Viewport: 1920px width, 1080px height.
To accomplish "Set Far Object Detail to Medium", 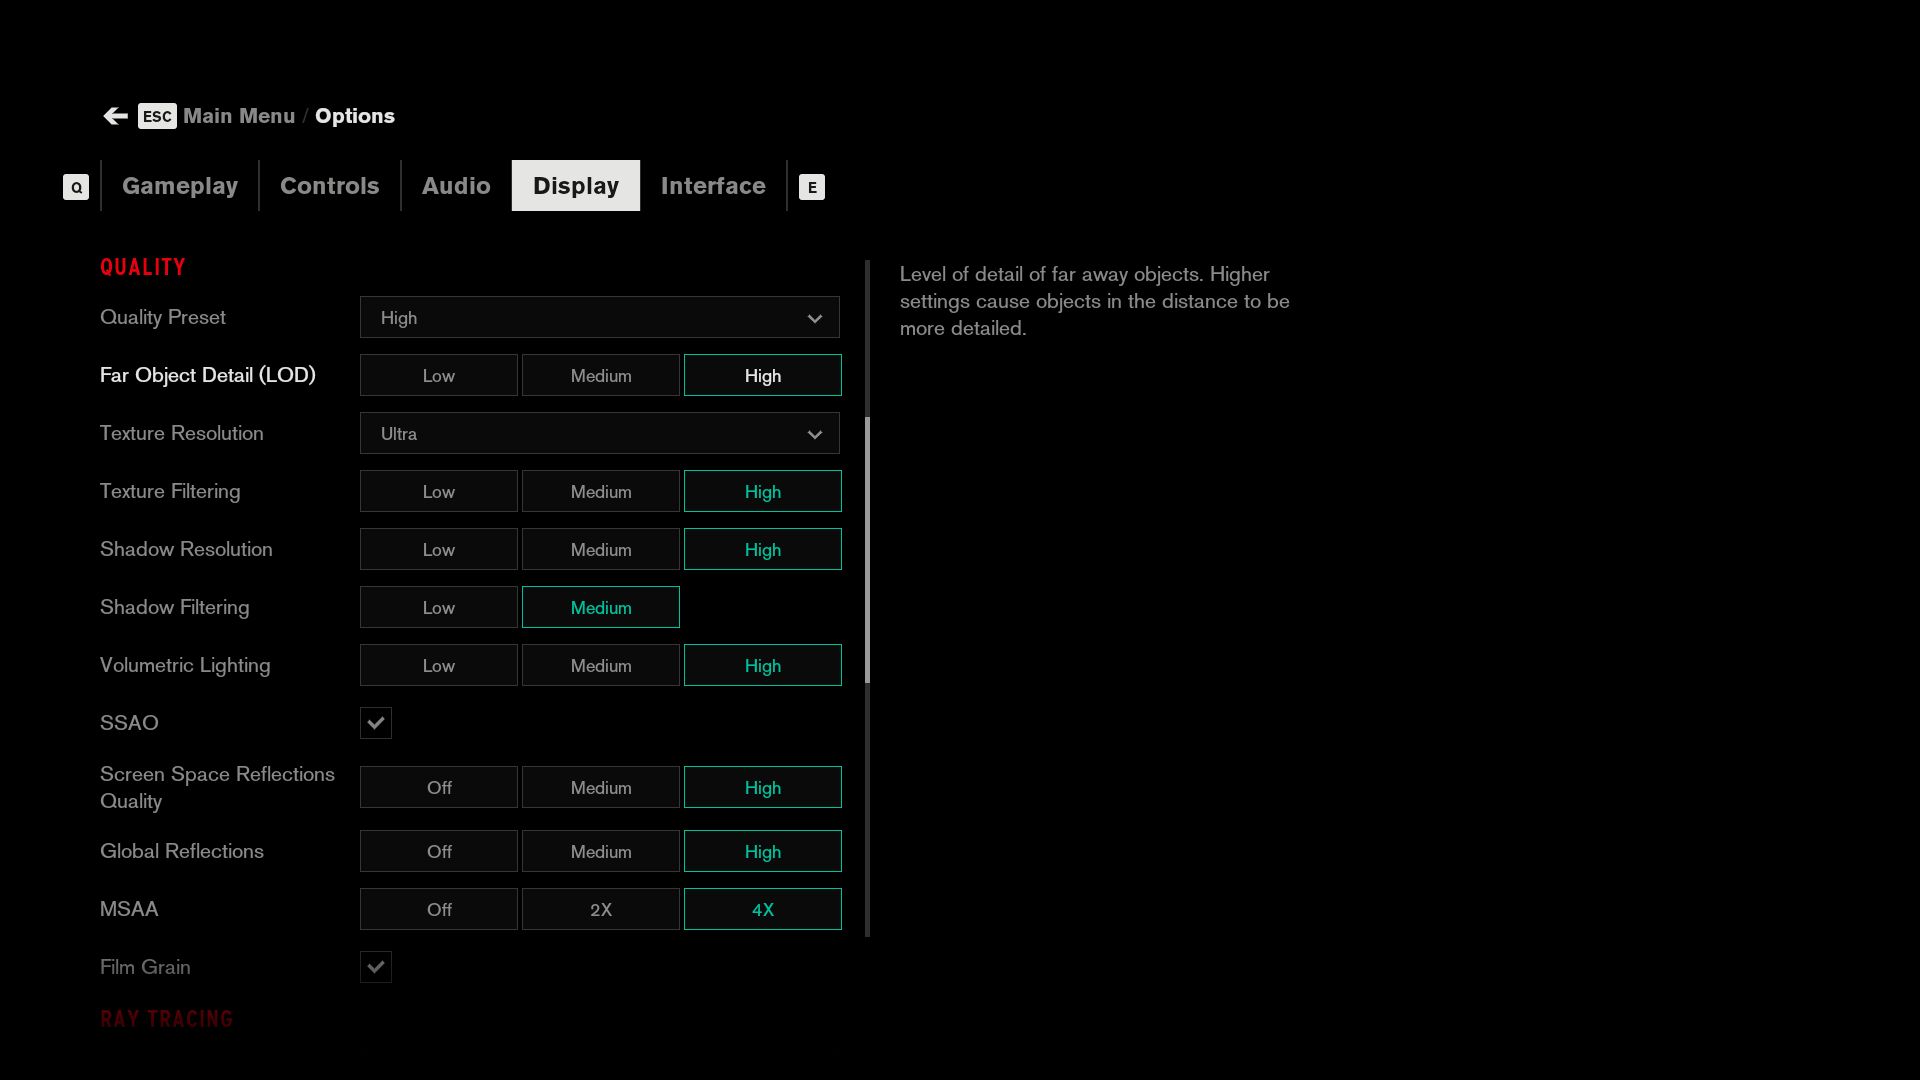I will coord(600,376).
